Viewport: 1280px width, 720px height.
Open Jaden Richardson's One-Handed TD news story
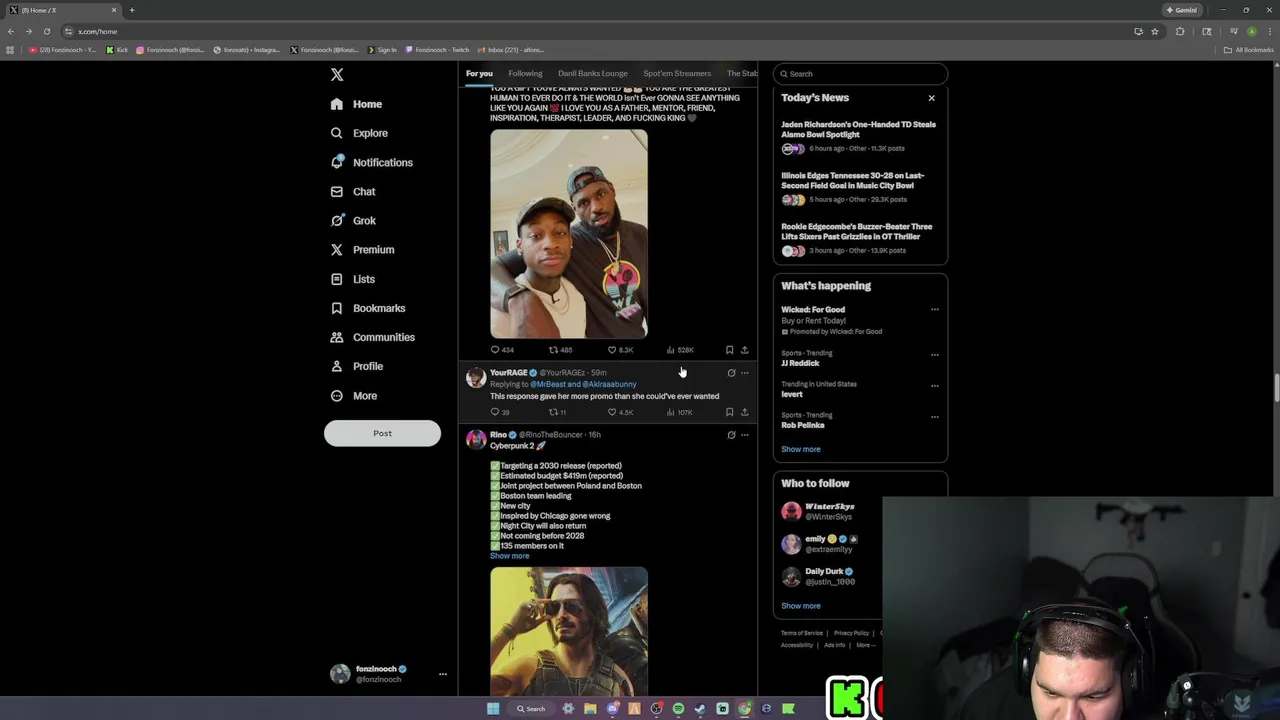pos(858,129)
